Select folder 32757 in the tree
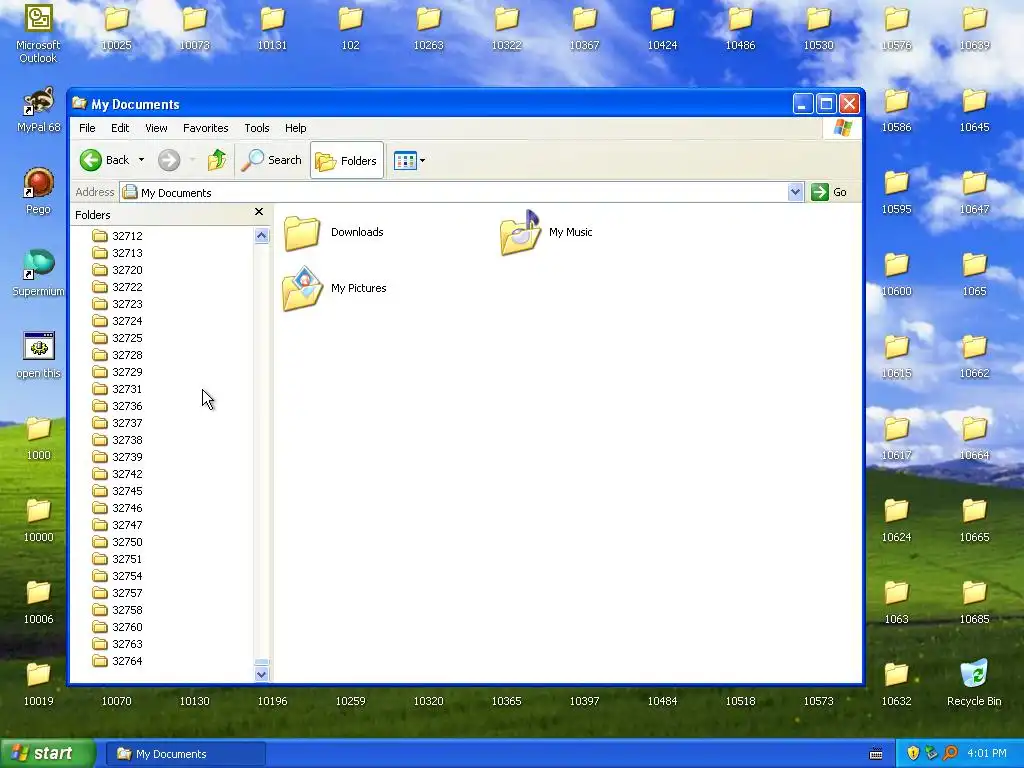 point(118,592)
